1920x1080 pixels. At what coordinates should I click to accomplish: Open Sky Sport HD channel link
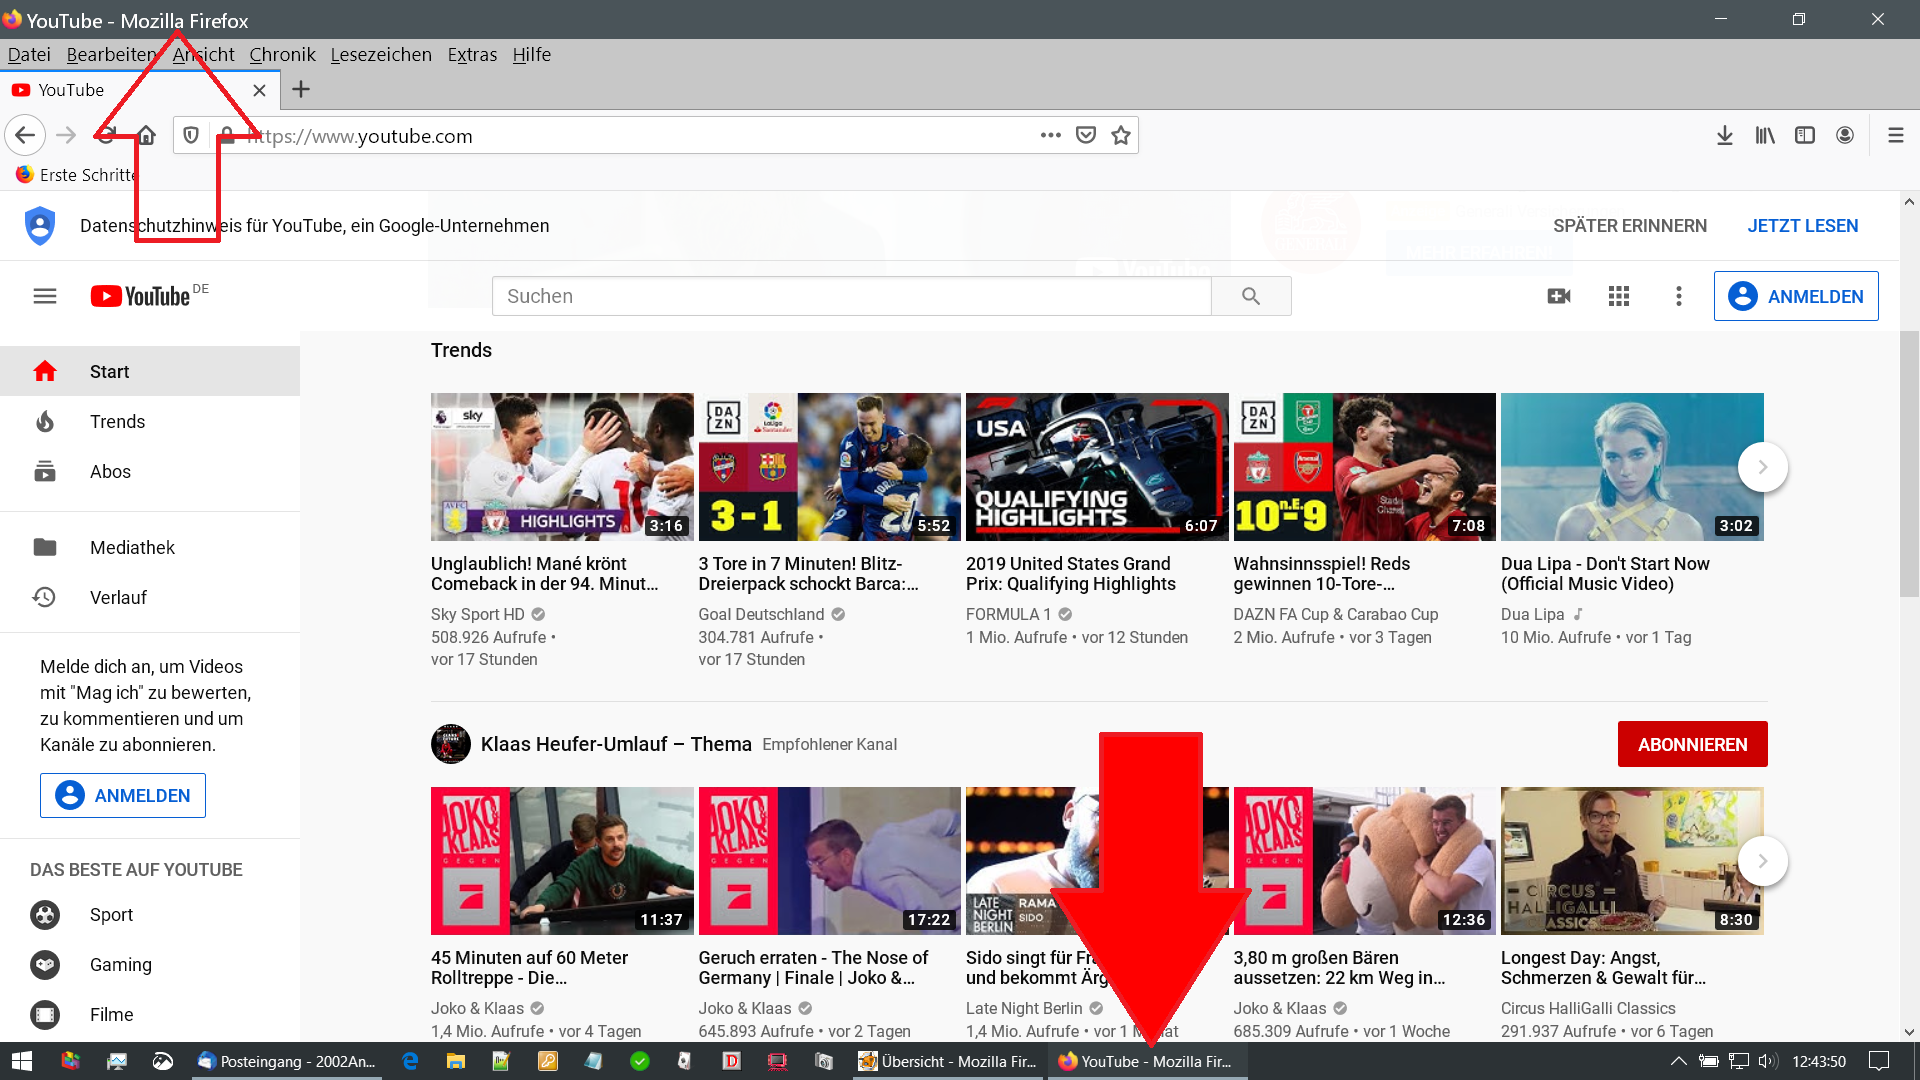pos(478,614)
